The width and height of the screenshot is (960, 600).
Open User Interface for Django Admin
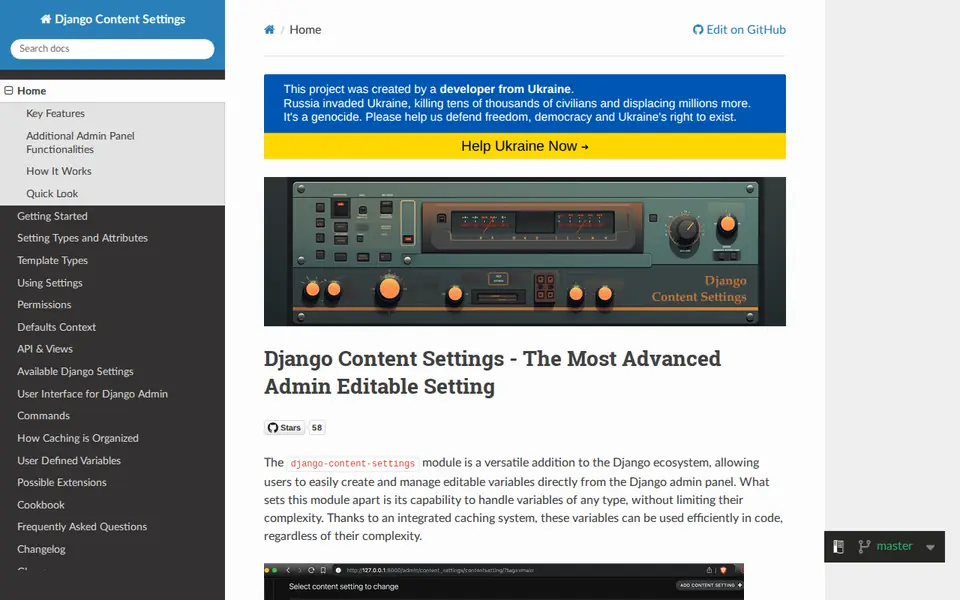tap(92, 394)
